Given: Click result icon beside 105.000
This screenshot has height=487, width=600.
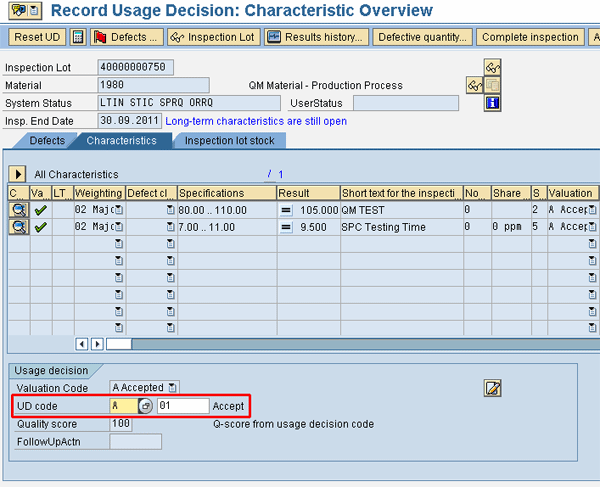Looking at the screenshot, I should tap(286, 210).
